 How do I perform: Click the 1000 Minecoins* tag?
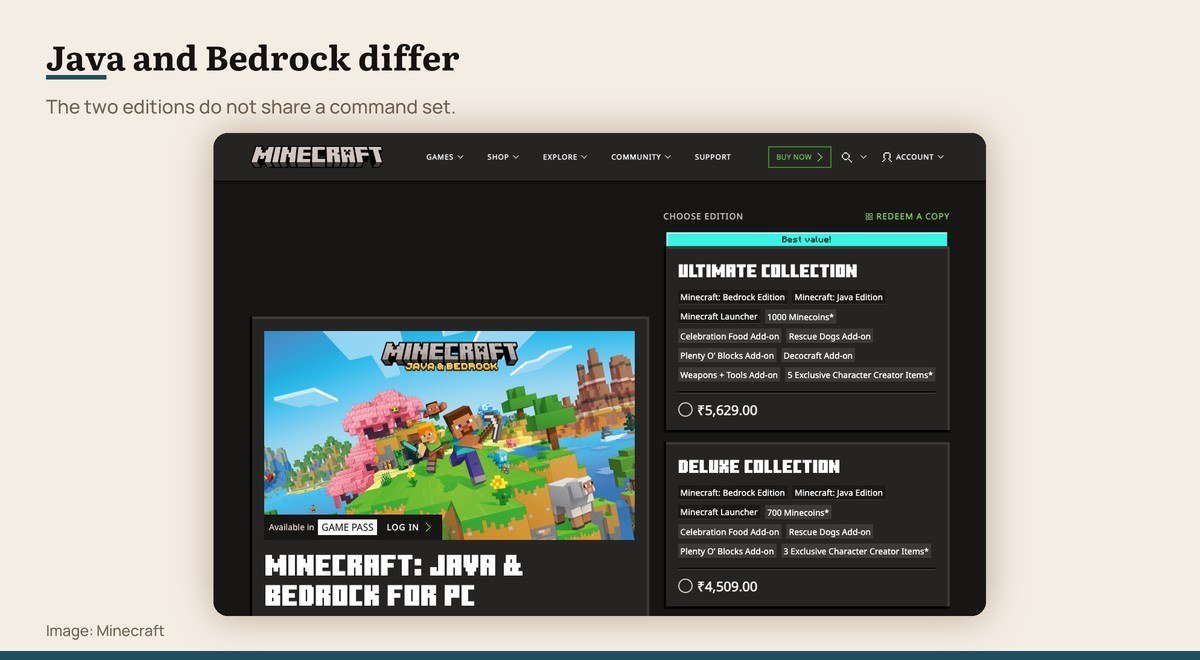coord(800,317)
